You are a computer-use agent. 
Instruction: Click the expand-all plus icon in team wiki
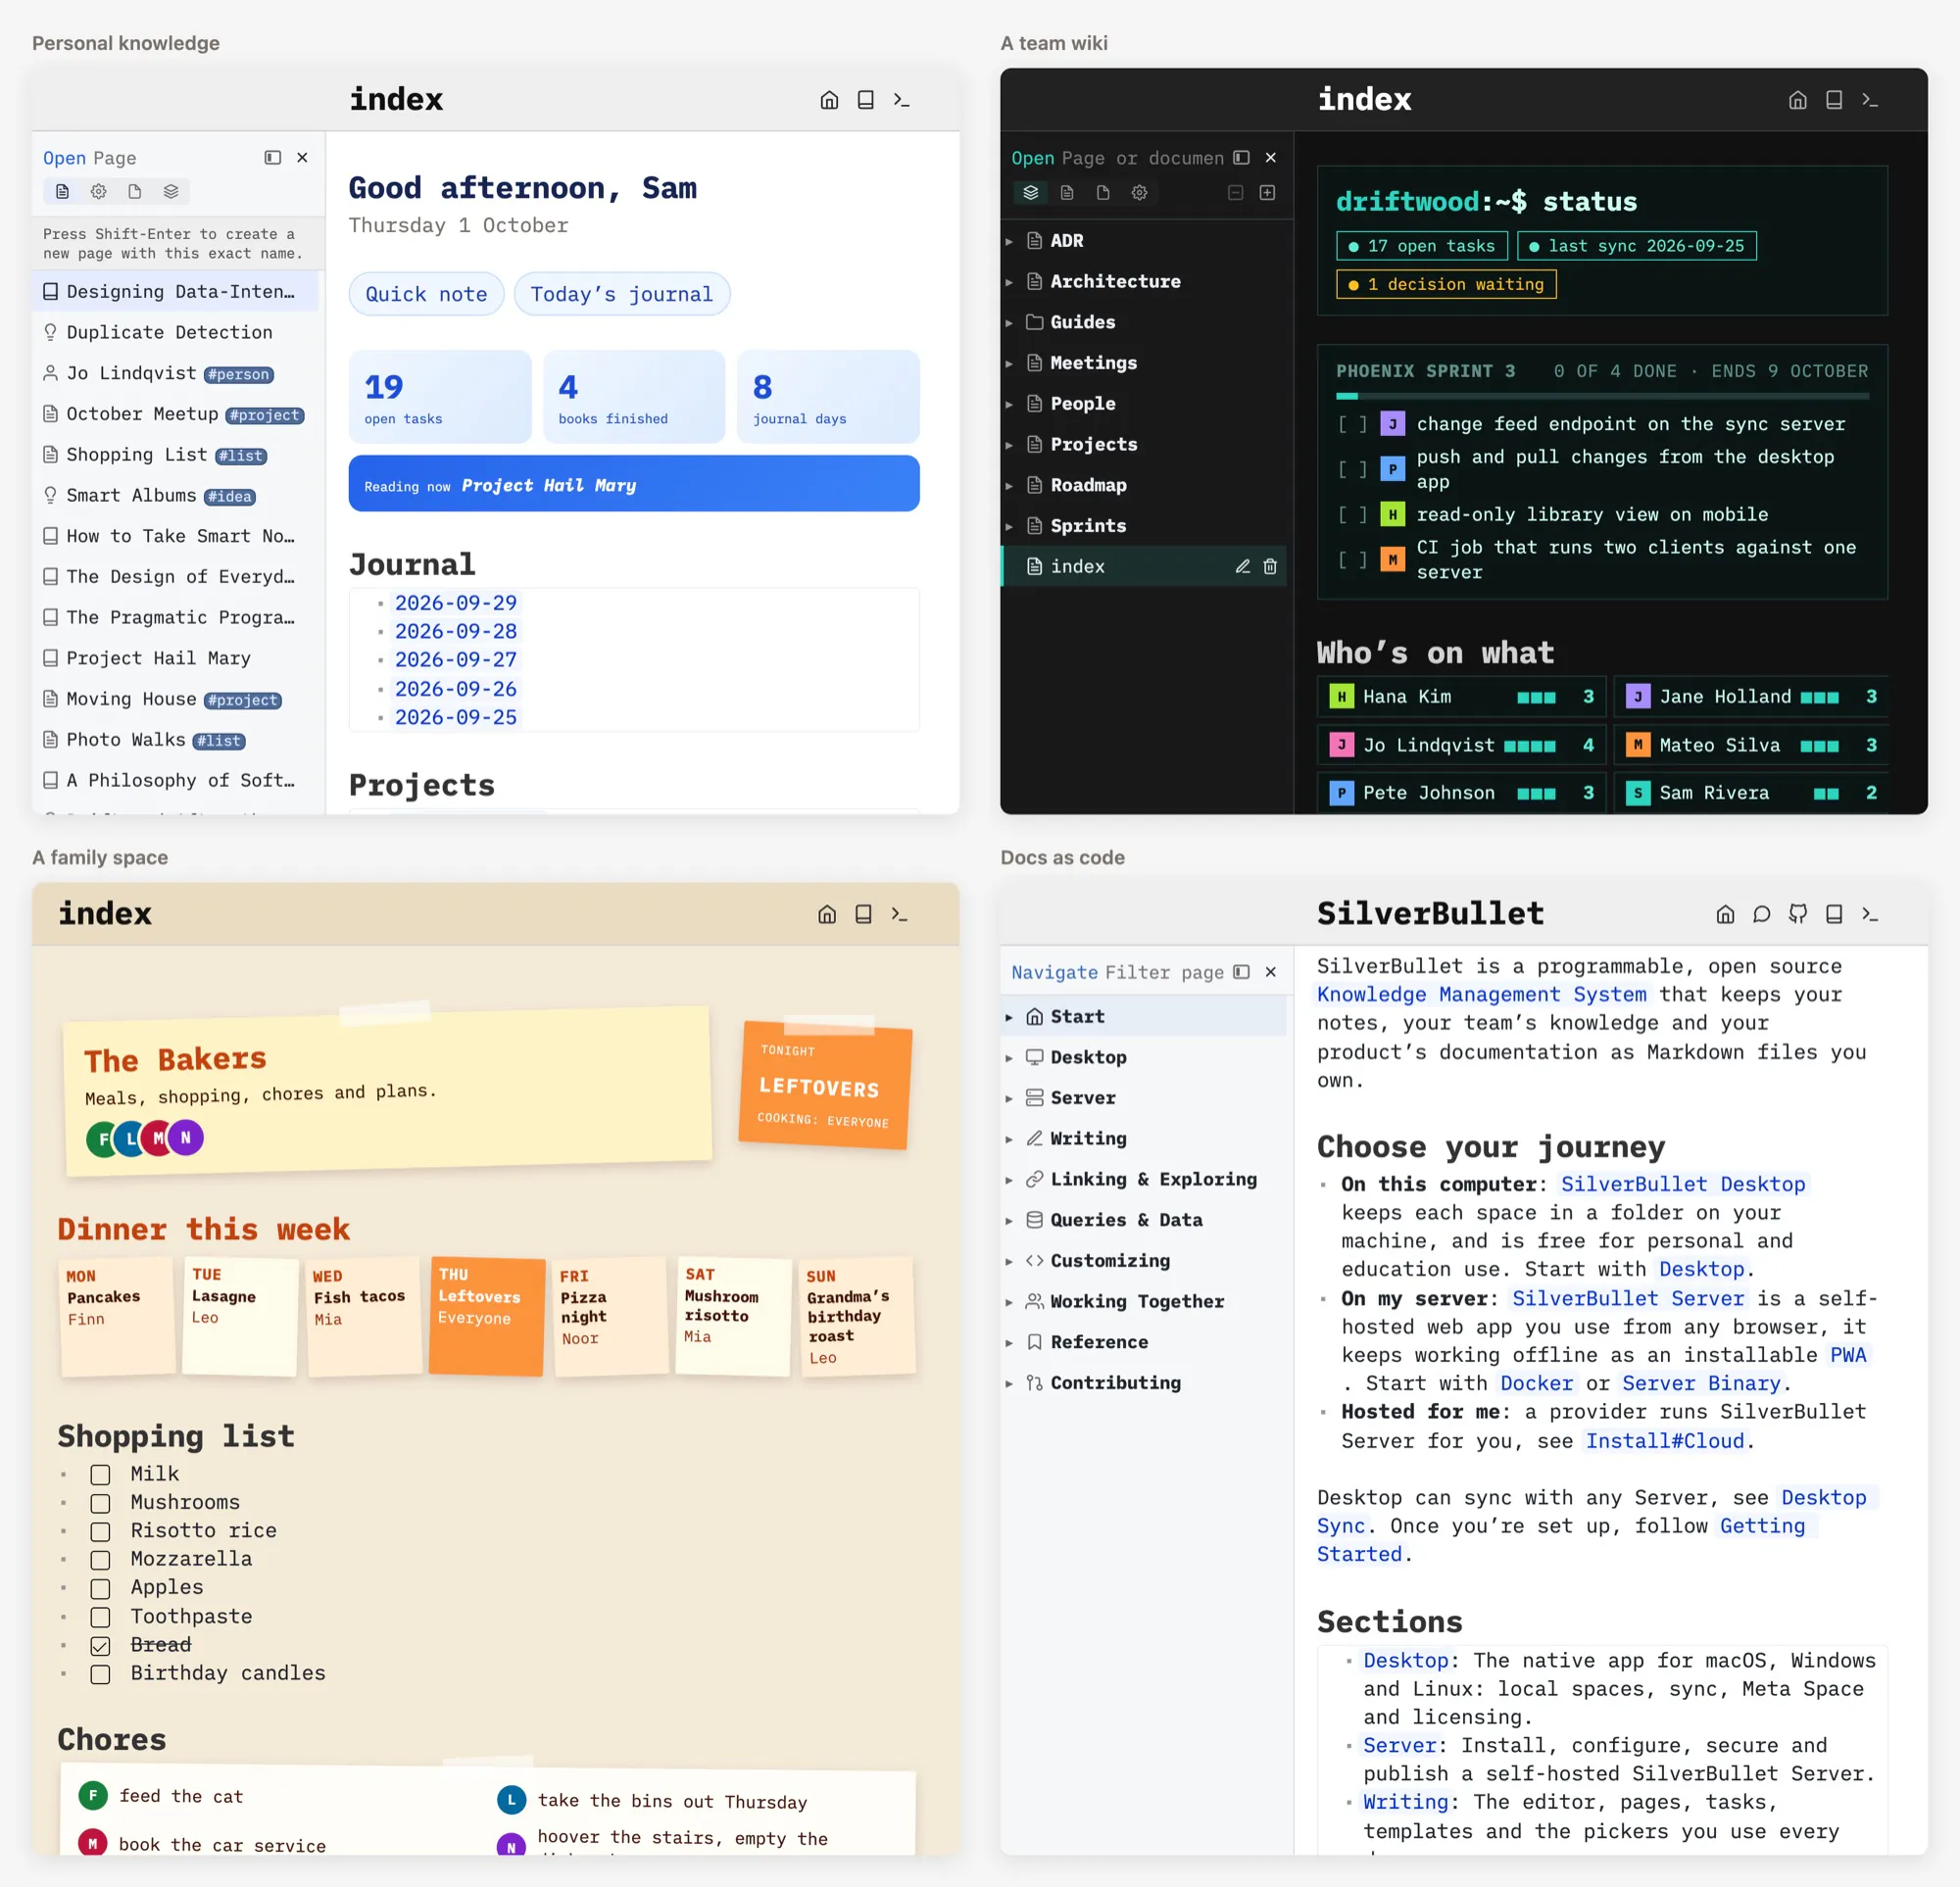pos(1267,192)
